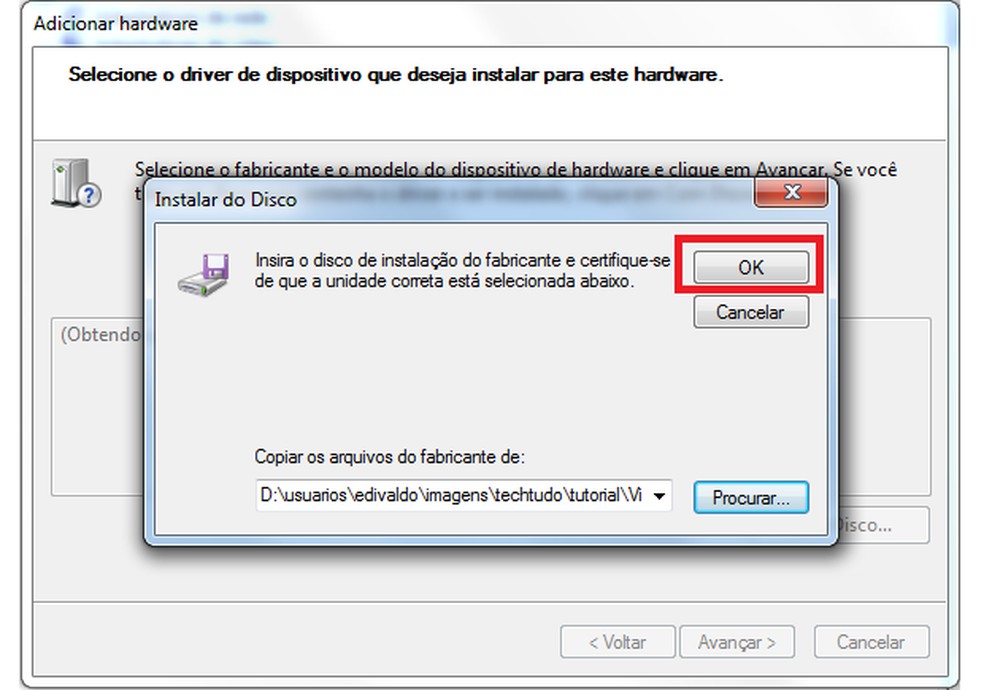The image size is (984, 690).
Task: Click inside the D:\usuarios path text field
Action: point(451,496)
